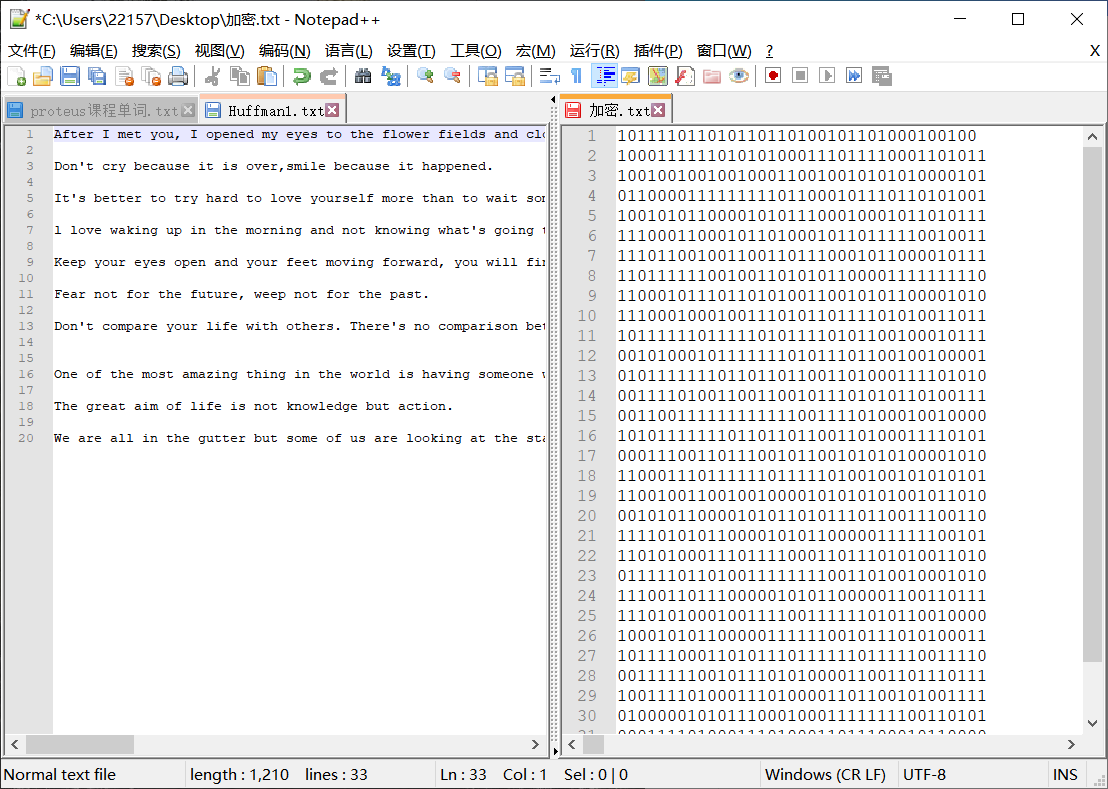Click the right pane scroll up arrow
This screenshot has width=1108, height=789.
(1092, 137)
